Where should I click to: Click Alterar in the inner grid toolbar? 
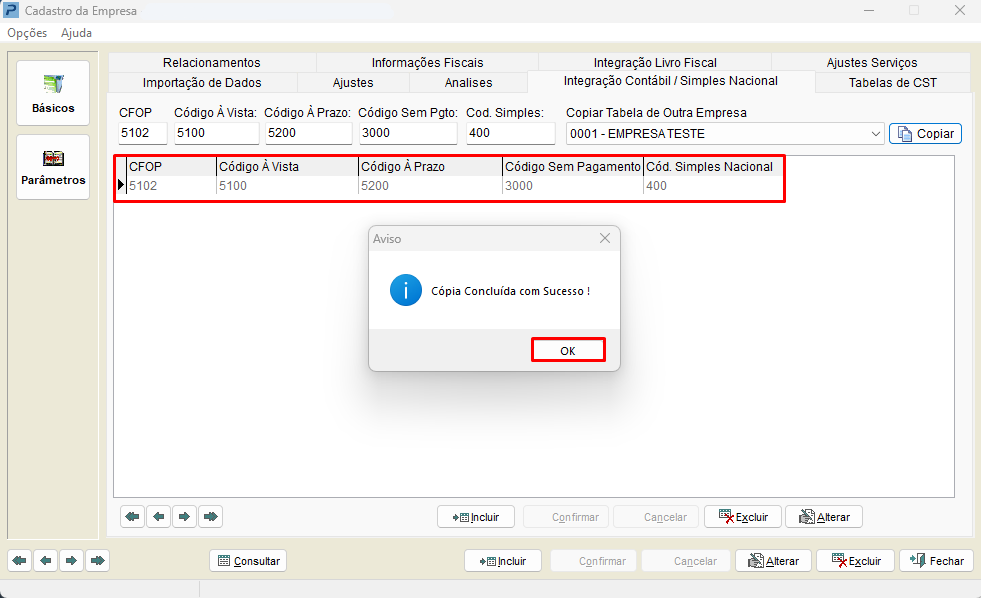(824, 517)
